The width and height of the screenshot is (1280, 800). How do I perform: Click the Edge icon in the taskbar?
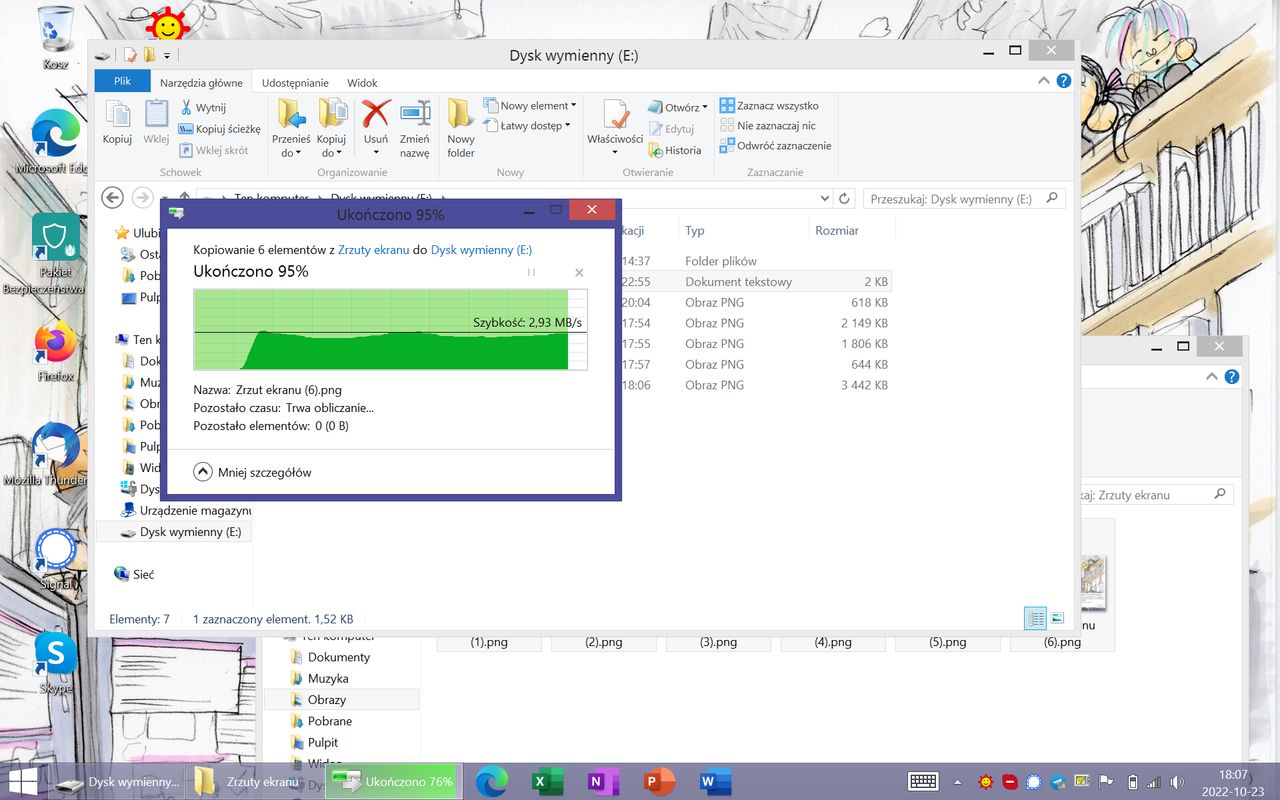pyautogui.click(x=491, y=781)
